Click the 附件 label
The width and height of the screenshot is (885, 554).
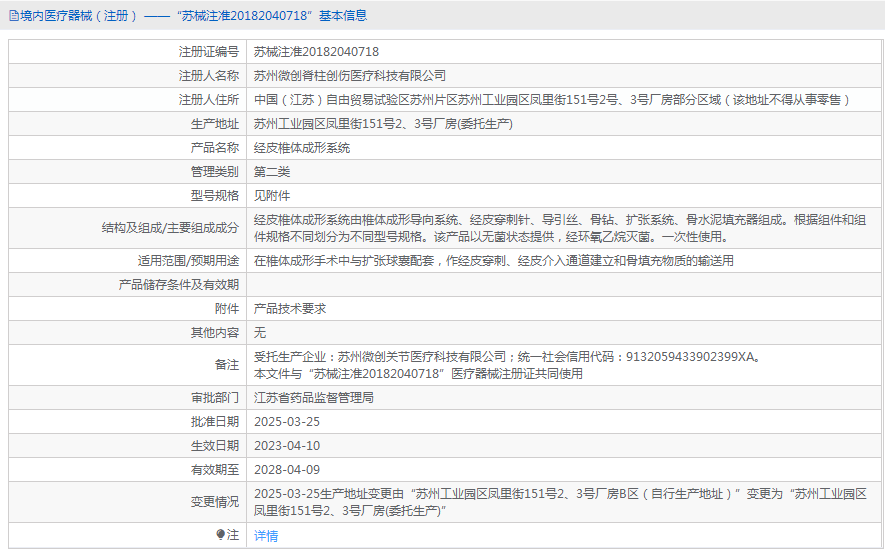[227, 309]
